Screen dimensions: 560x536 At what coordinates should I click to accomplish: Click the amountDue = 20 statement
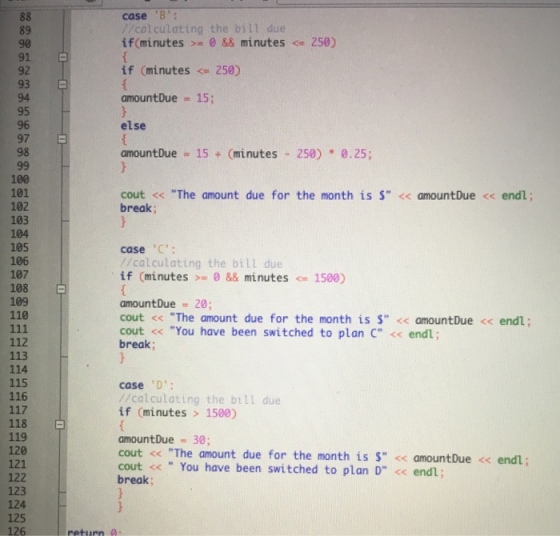(166, 304)
